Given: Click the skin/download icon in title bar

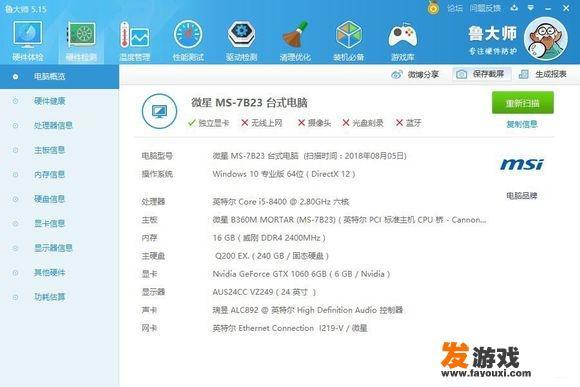Looking at the screenshot, I should tap(514, 8).
